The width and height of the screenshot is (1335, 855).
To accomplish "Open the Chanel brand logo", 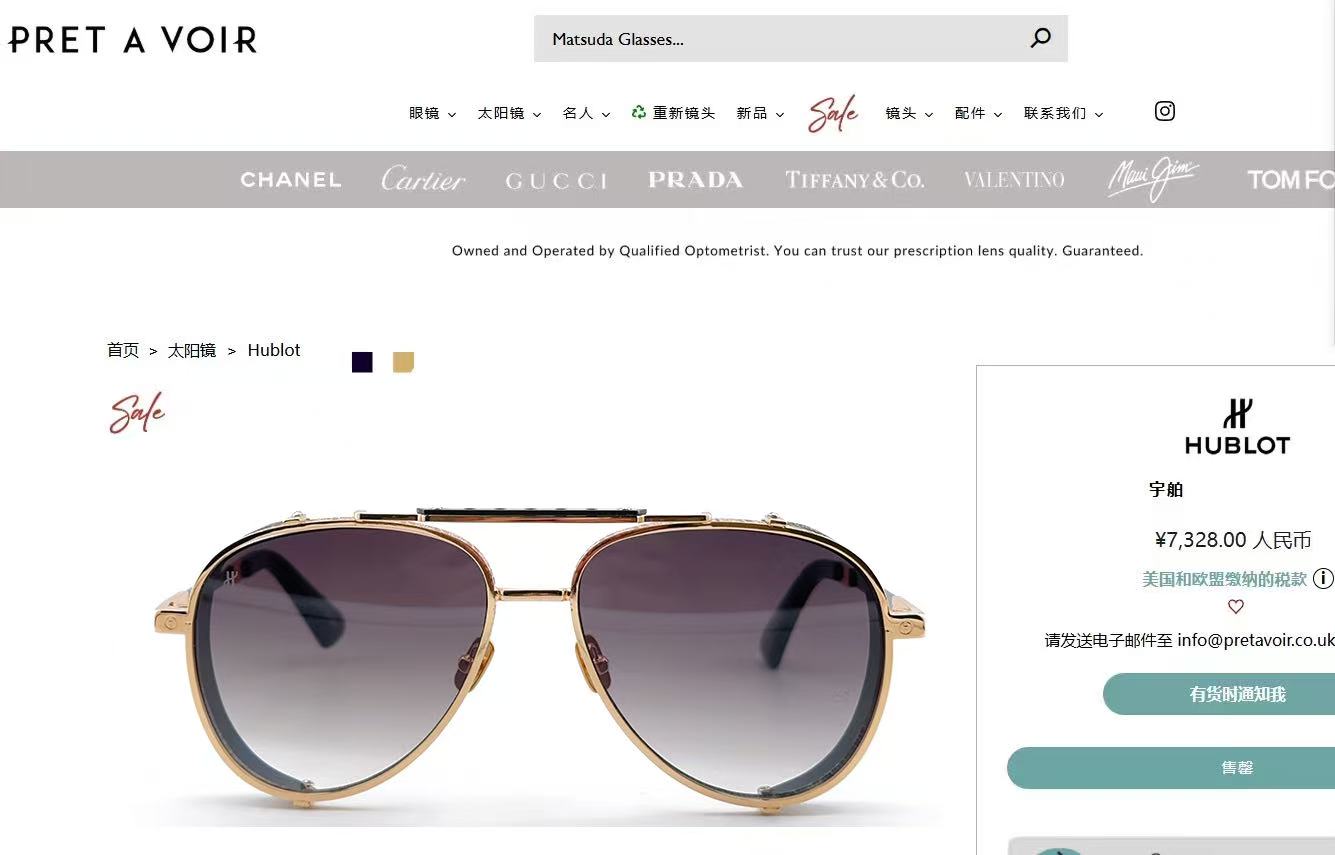I will coord(291,180).
